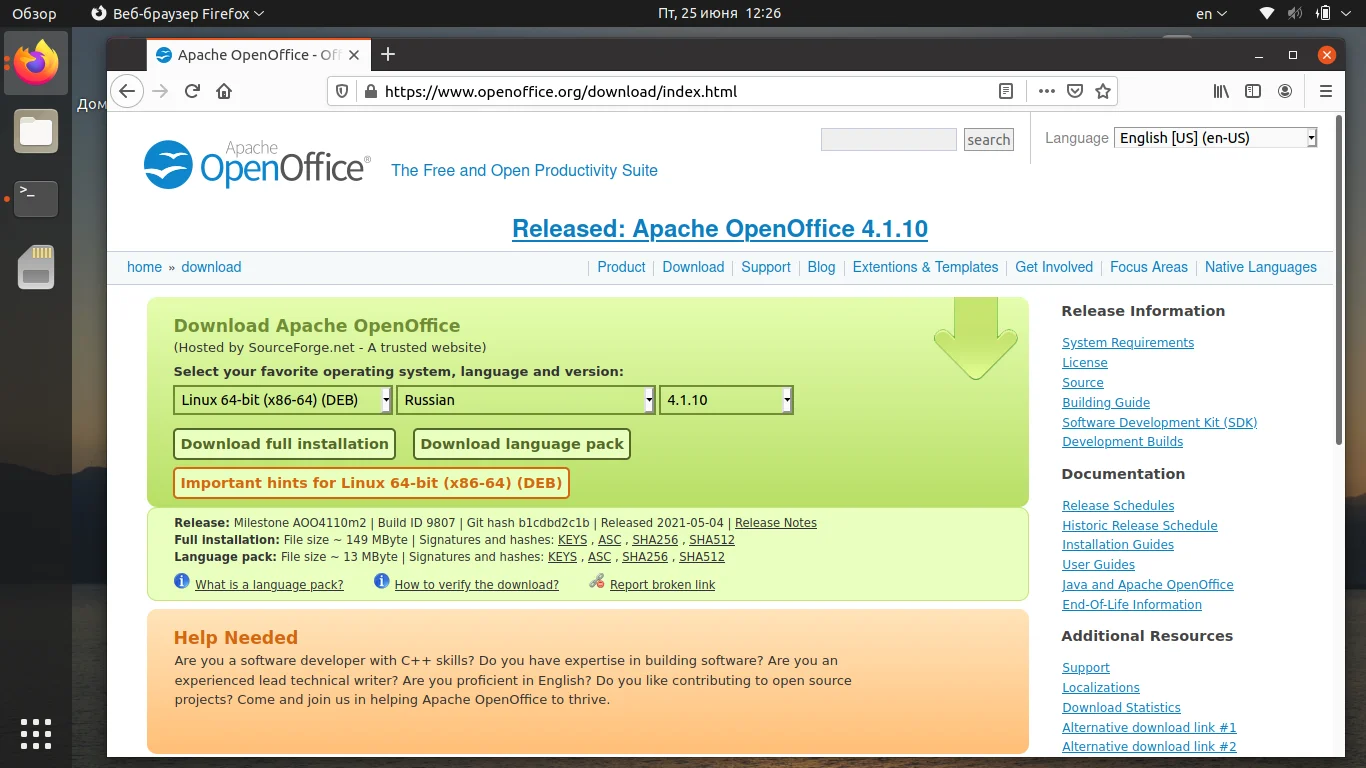The image size is (1366, 768).
Task: Show Firefox sidebars
Action: tap(1253, 91)
